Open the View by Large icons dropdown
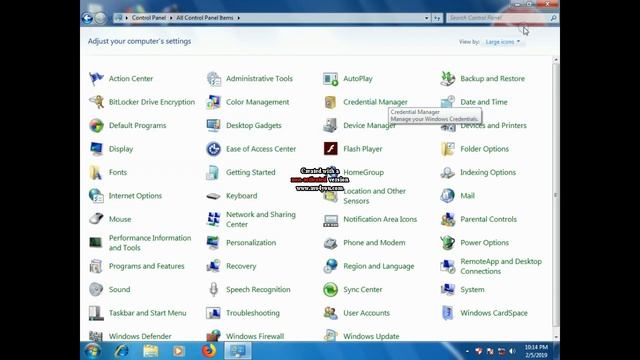 [x=502, y=42]
